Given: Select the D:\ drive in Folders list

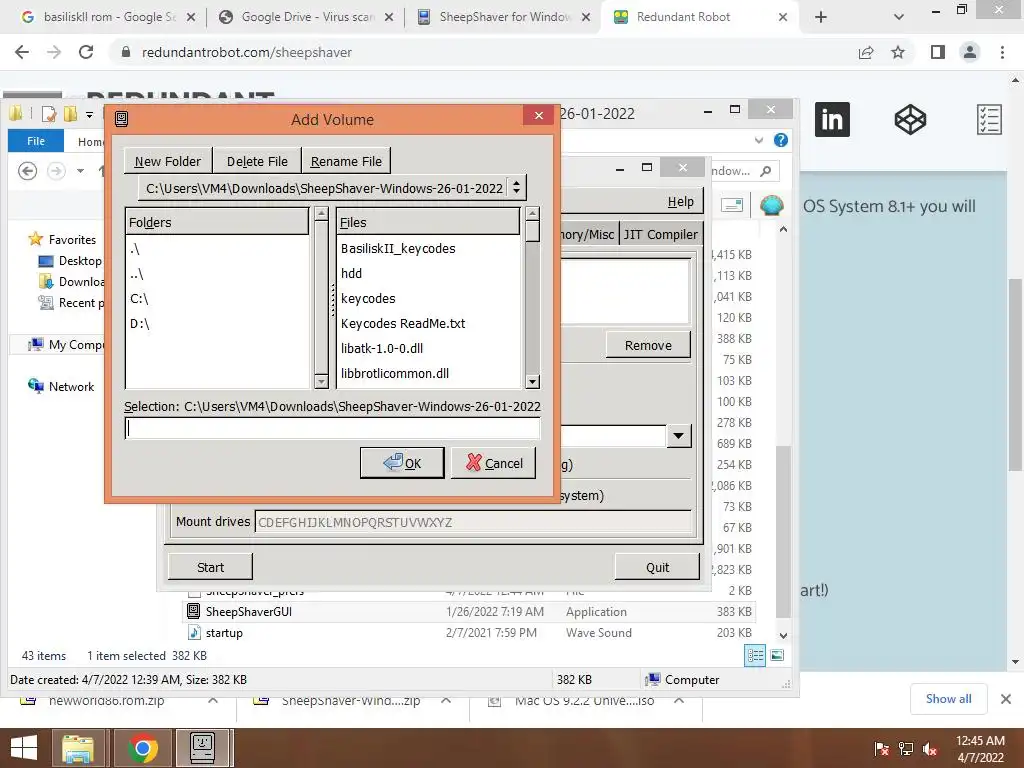Looking at the screenshot, I should click(140, 323).
